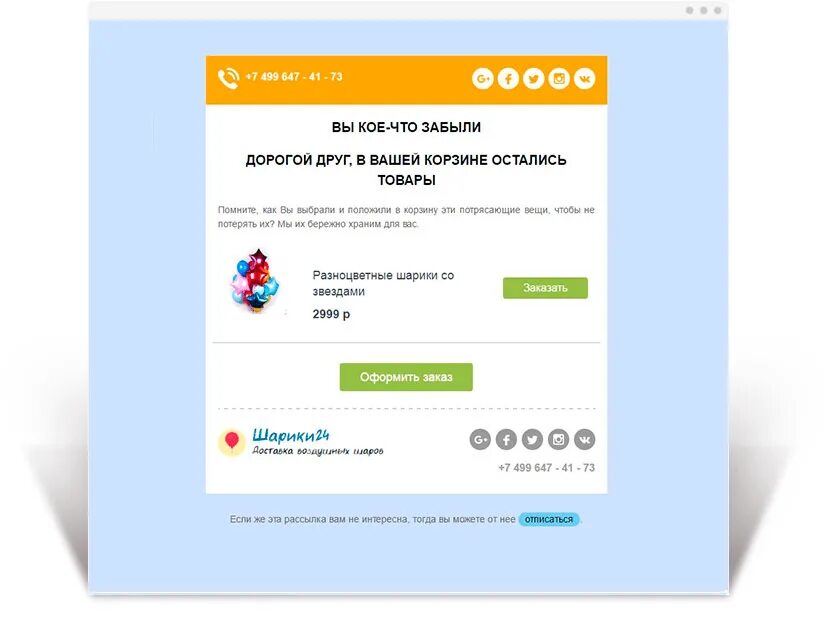Click the red balloon logo icon
This screenshot has width=826, height=638.
pyautogui.click(x=232, y=441)
